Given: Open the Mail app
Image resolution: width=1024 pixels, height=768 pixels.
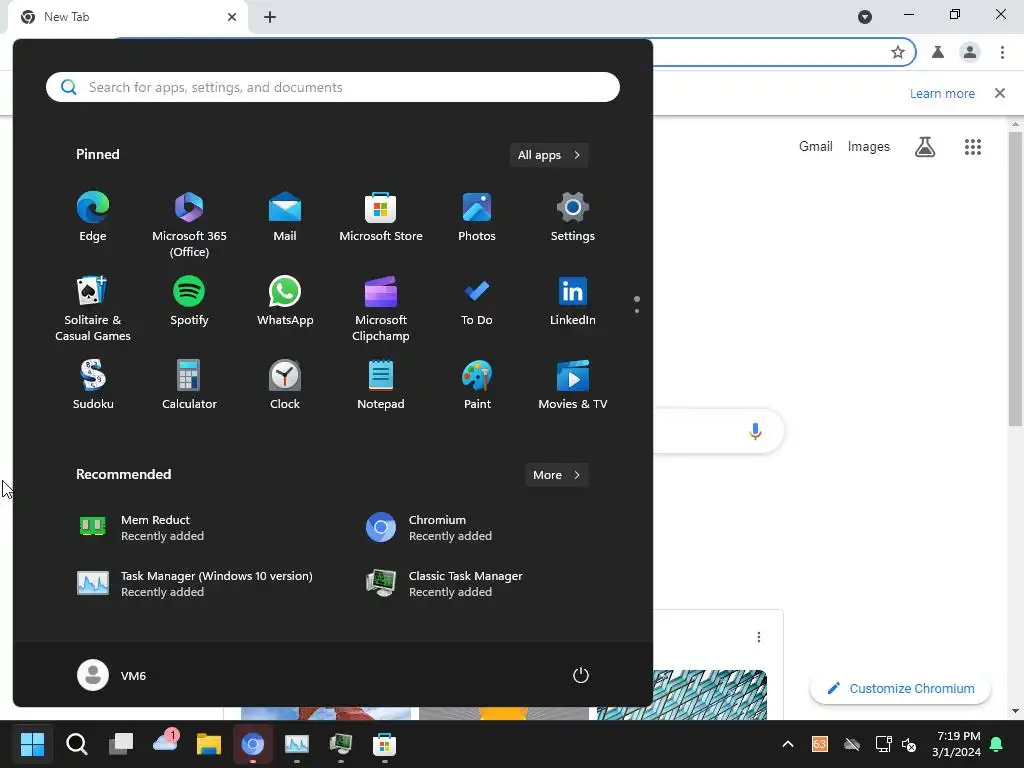Looking at the screenshot, I should (x=285, y=217).
